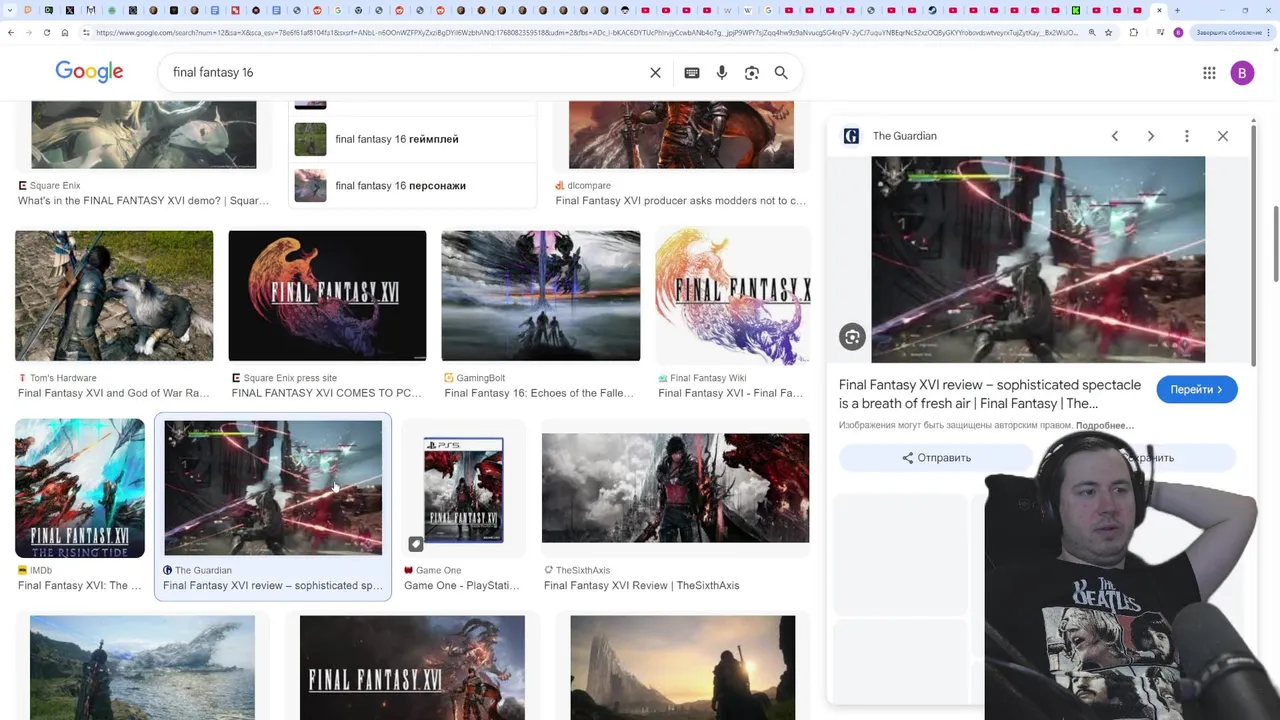Start voice search with the microphone
The width and height of the screenshot is (1280, 720).
[x=721, y=73]
